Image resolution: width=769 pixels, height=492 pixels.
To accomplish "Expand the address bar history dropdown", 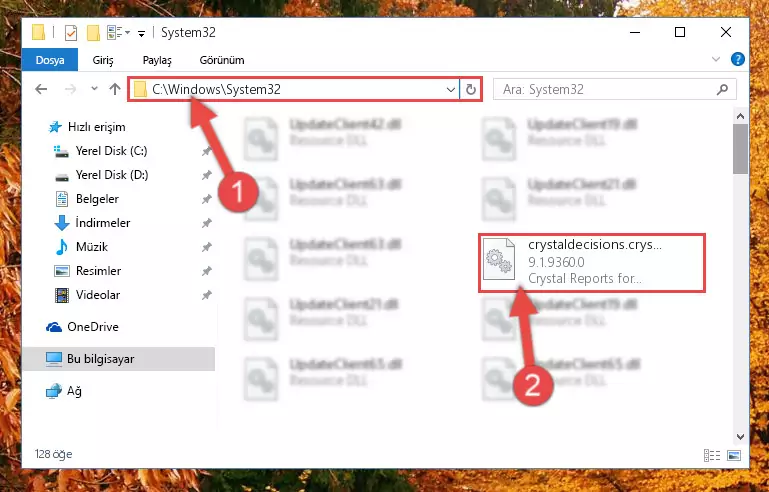I will pos(450,89).
